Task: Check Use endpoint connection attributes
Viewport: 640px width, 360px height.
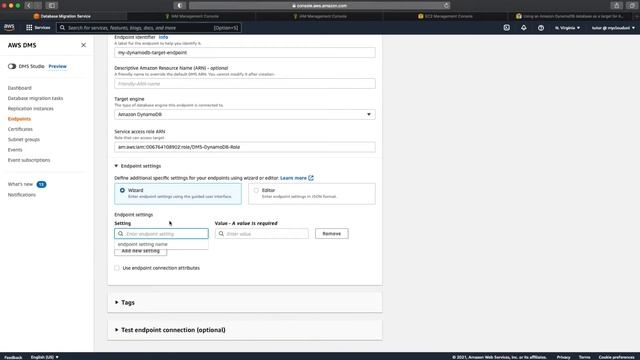Action: click(117, 268)
